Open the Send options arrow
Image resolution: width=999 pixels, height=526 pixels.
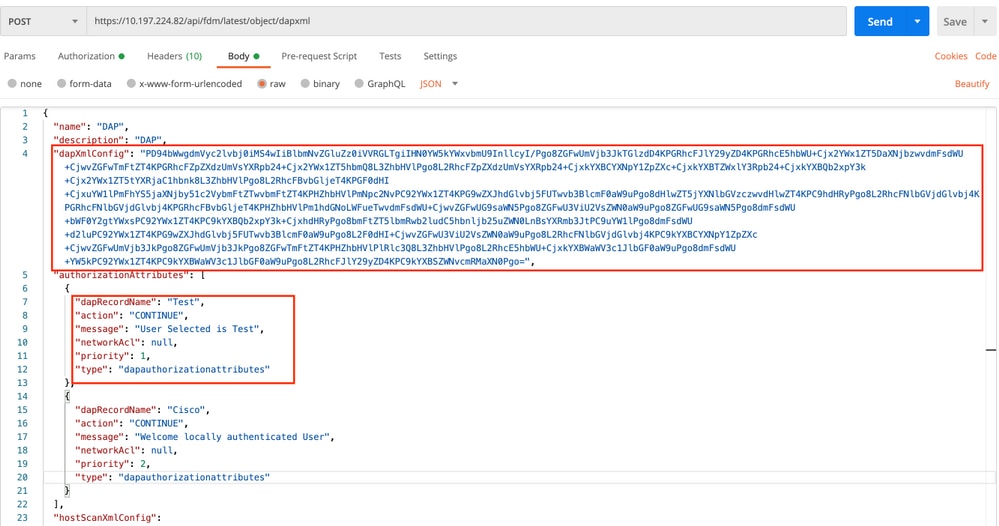[x=917, y=22]
